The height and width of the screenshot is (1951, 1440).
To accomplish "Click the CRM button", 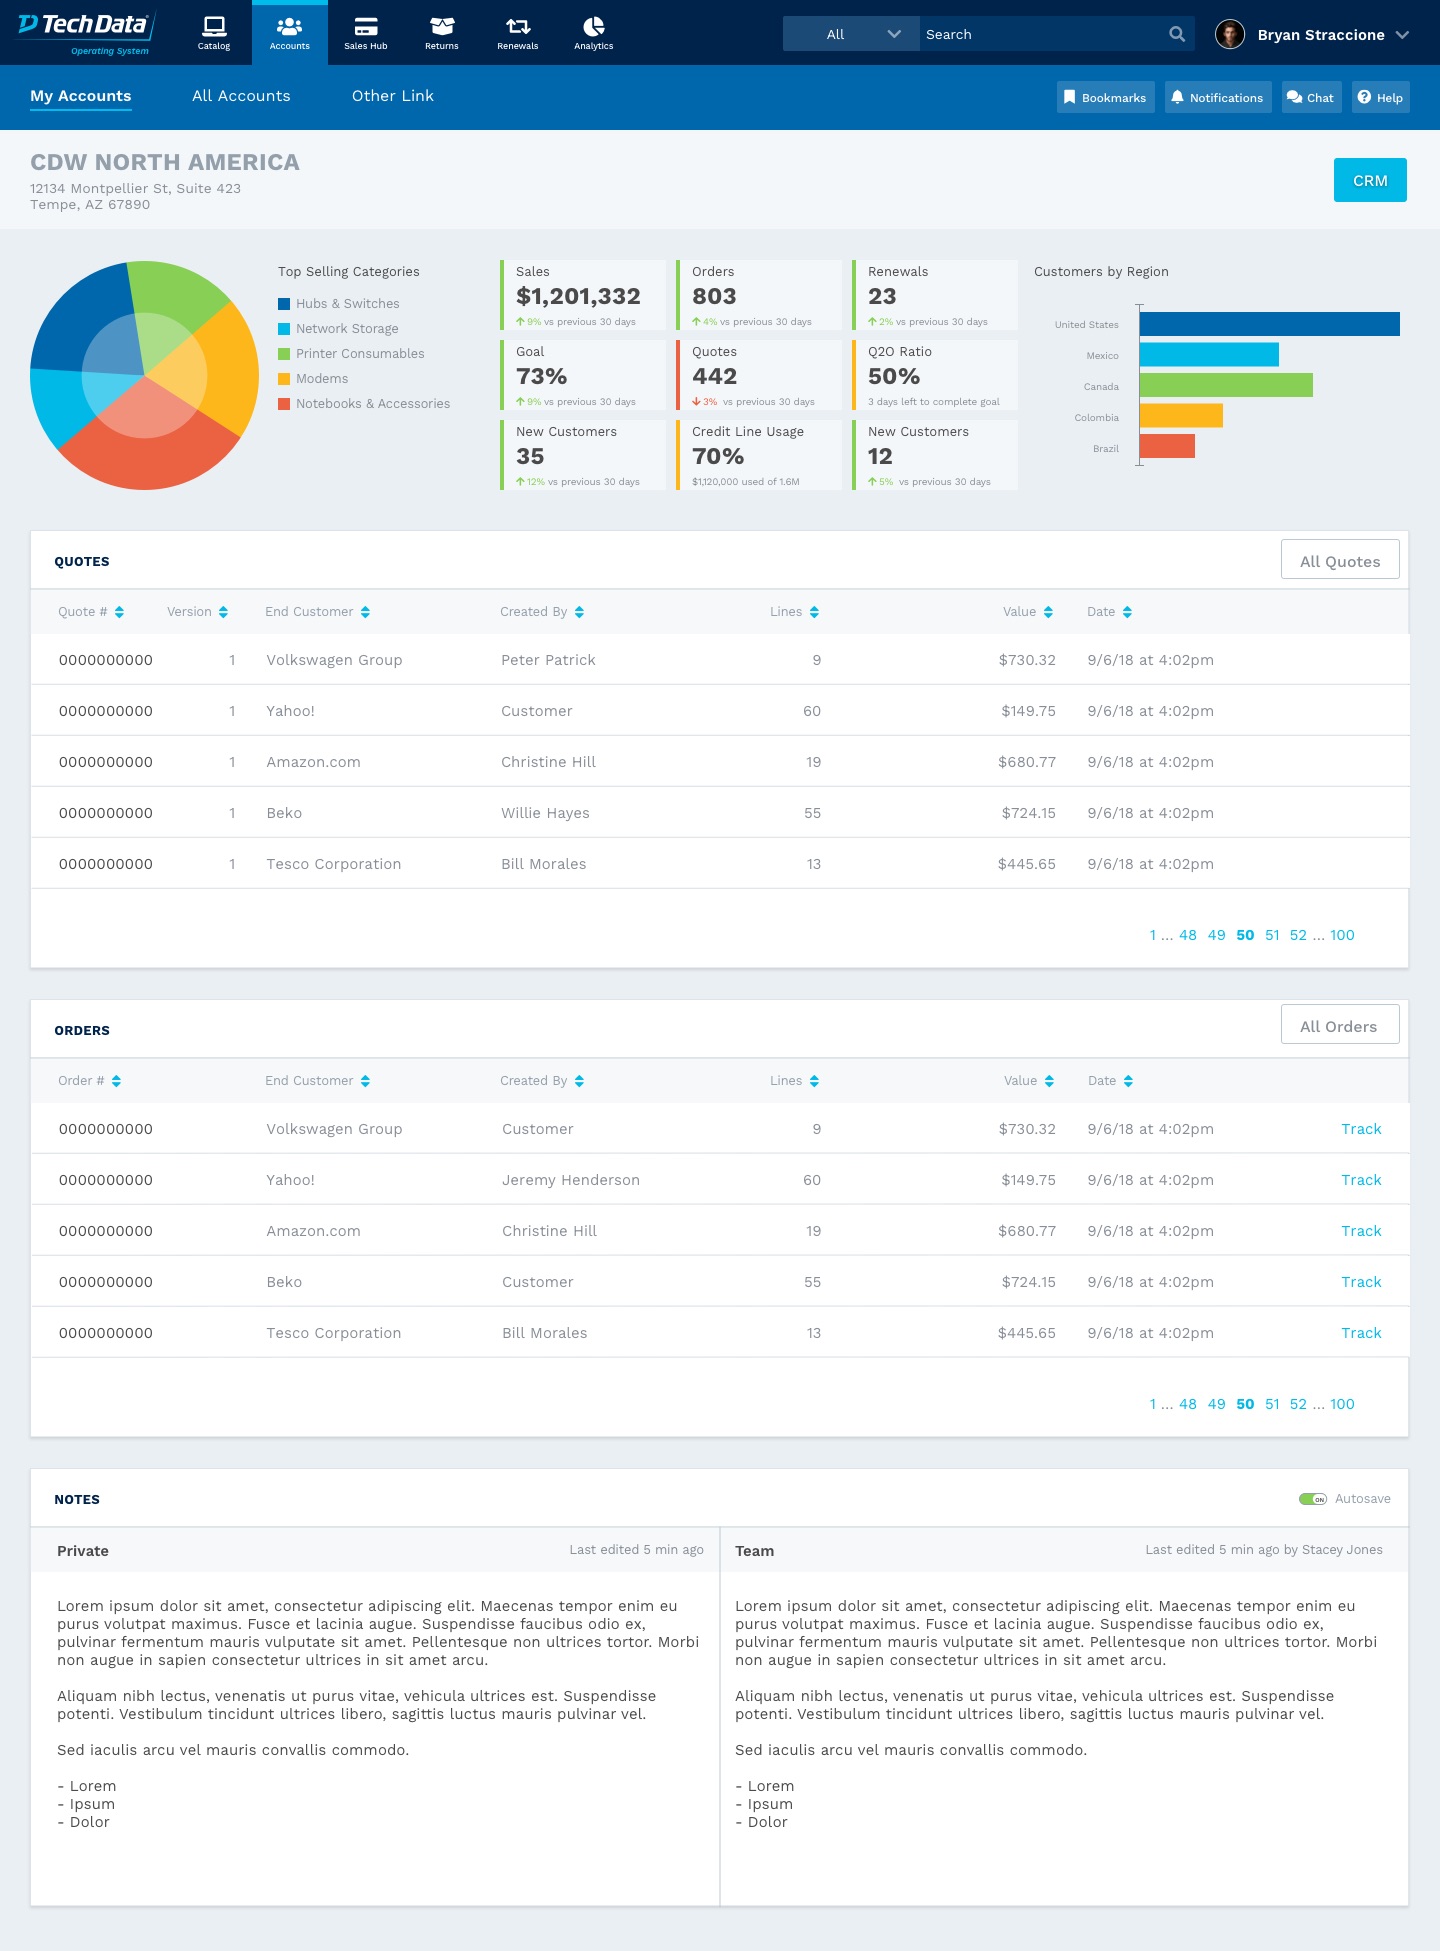I will [1370, 180].
